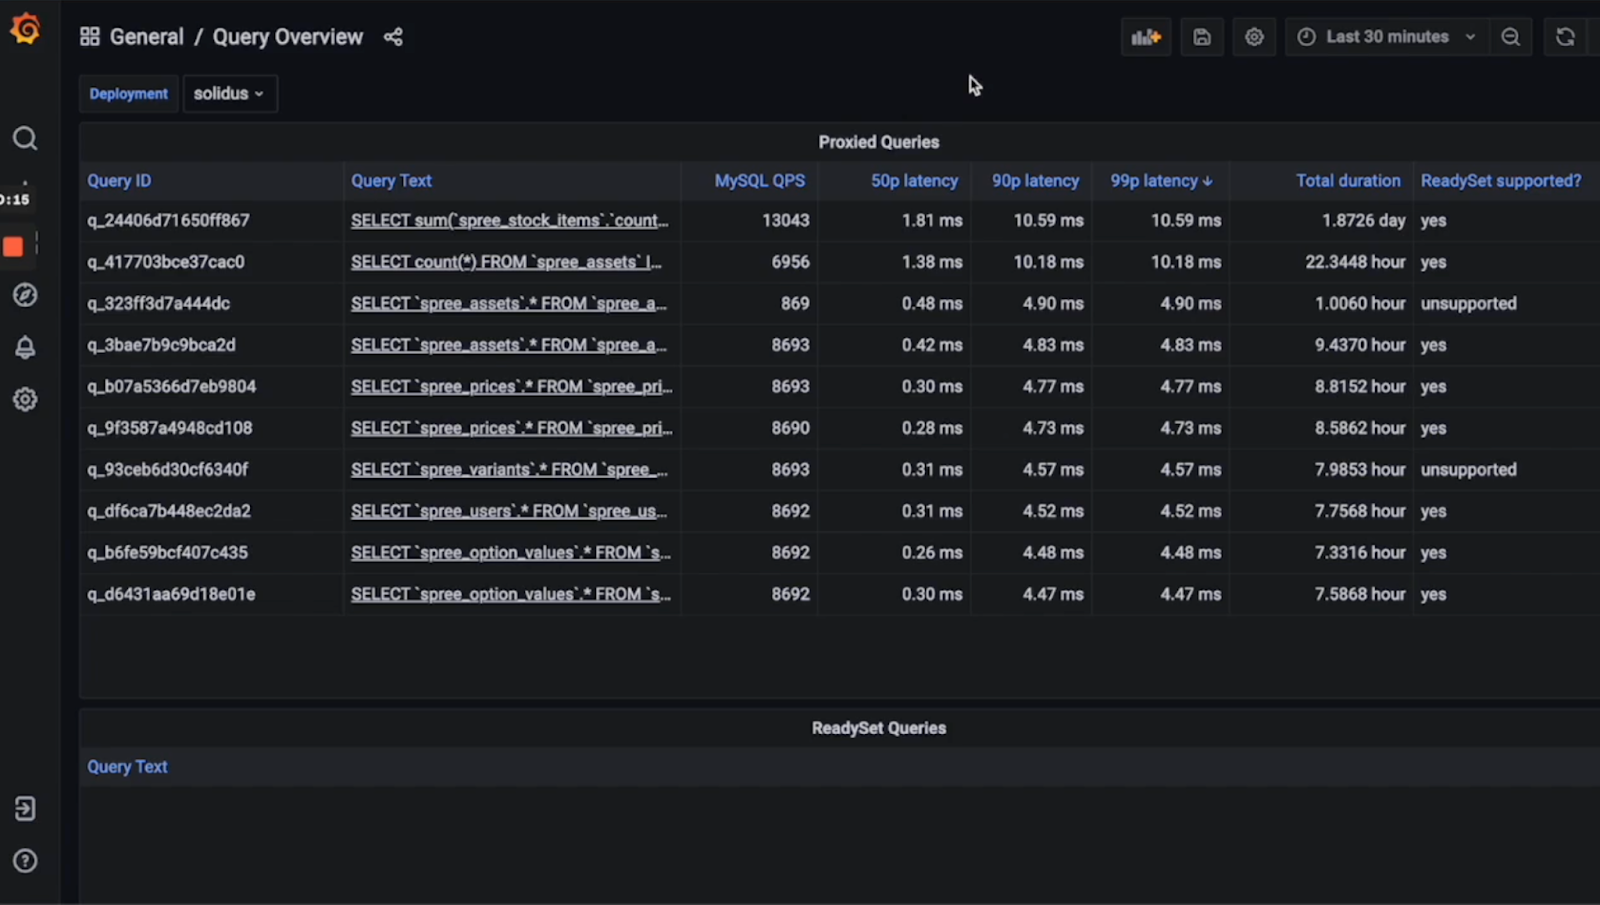The height and width of the screenshot is (905, 1600).
Task: Click the orange square icon in sidebar
Action: click(x=14, y=246)
